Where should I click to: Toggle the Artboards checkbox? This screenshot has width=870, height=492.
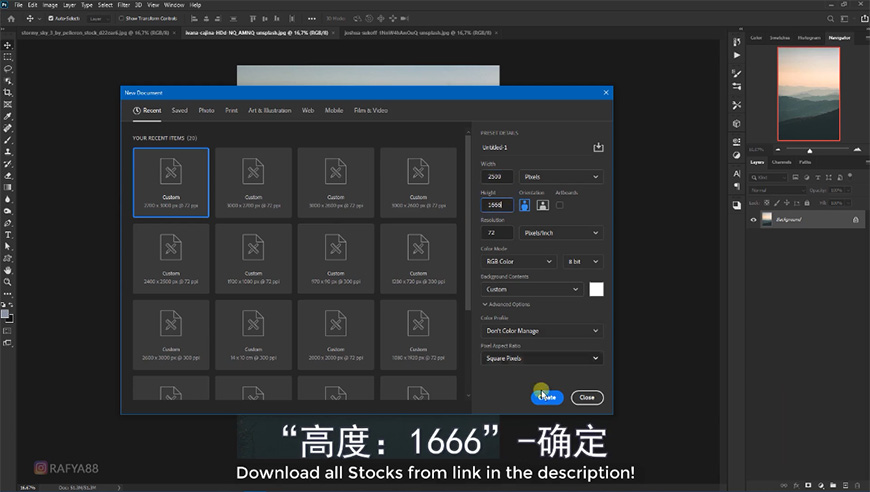[559, 205]
